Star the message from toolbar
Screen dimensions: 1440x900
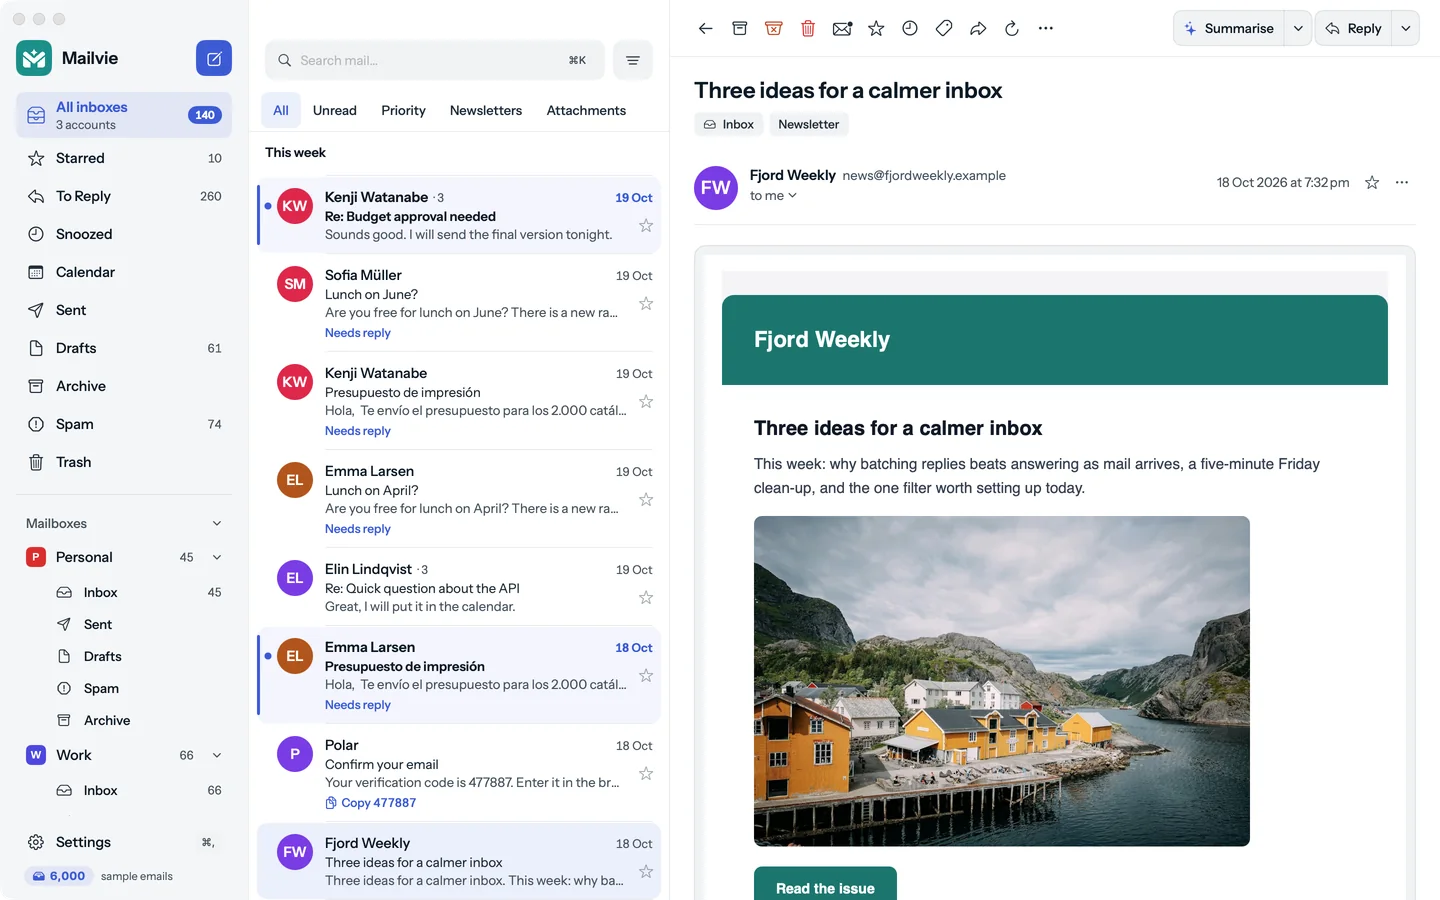[876, 28]
